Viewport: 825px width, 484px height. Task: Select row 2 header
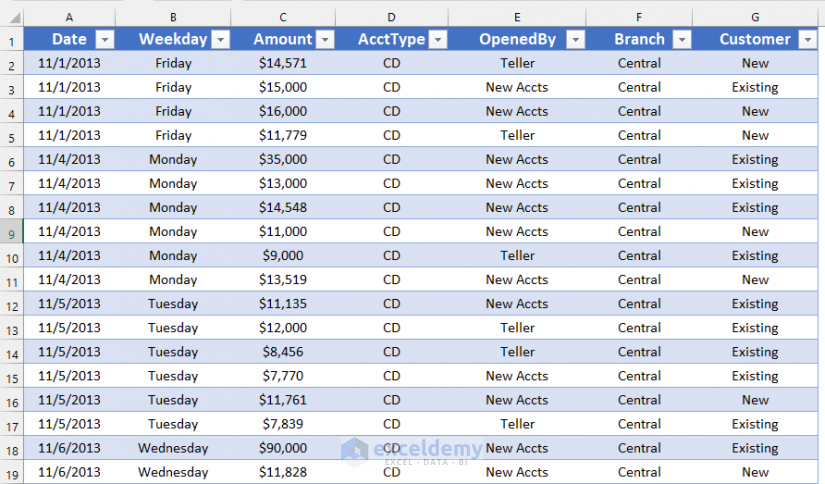tap(12, 63)
